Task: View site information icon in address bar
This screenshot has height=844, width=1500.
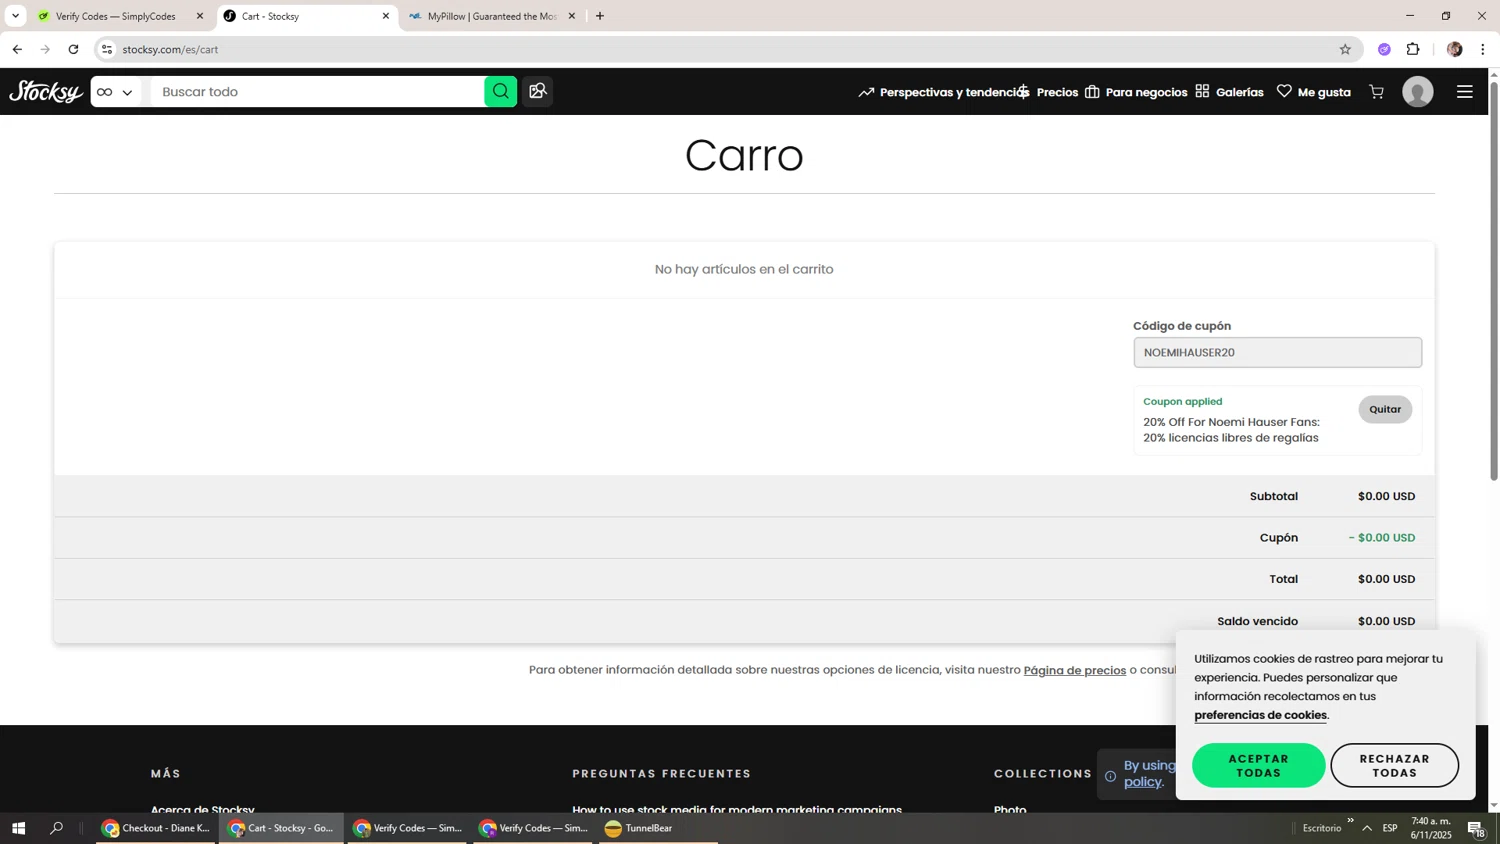Action: click(107, 49)
